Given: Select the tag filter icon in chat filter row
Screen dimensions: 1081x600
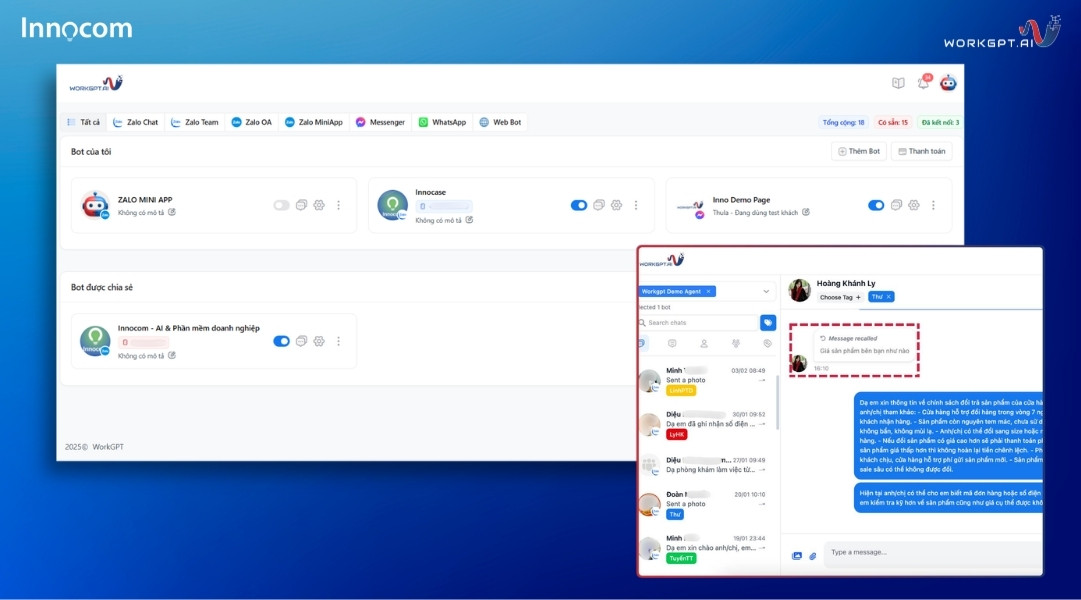Looking at the screenshot, I should [767, 343].
